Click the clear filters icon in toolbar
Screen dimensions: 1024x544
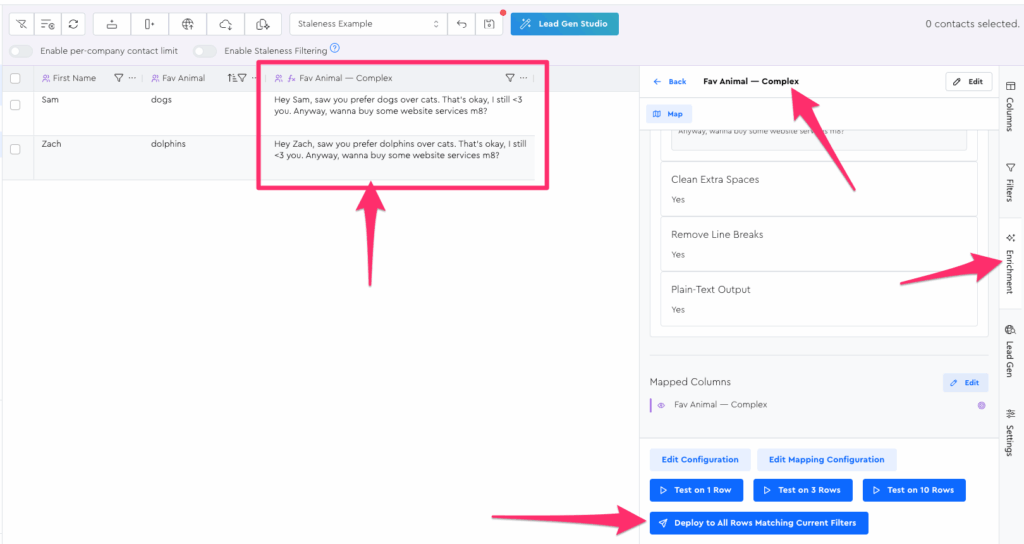(22, 24)
